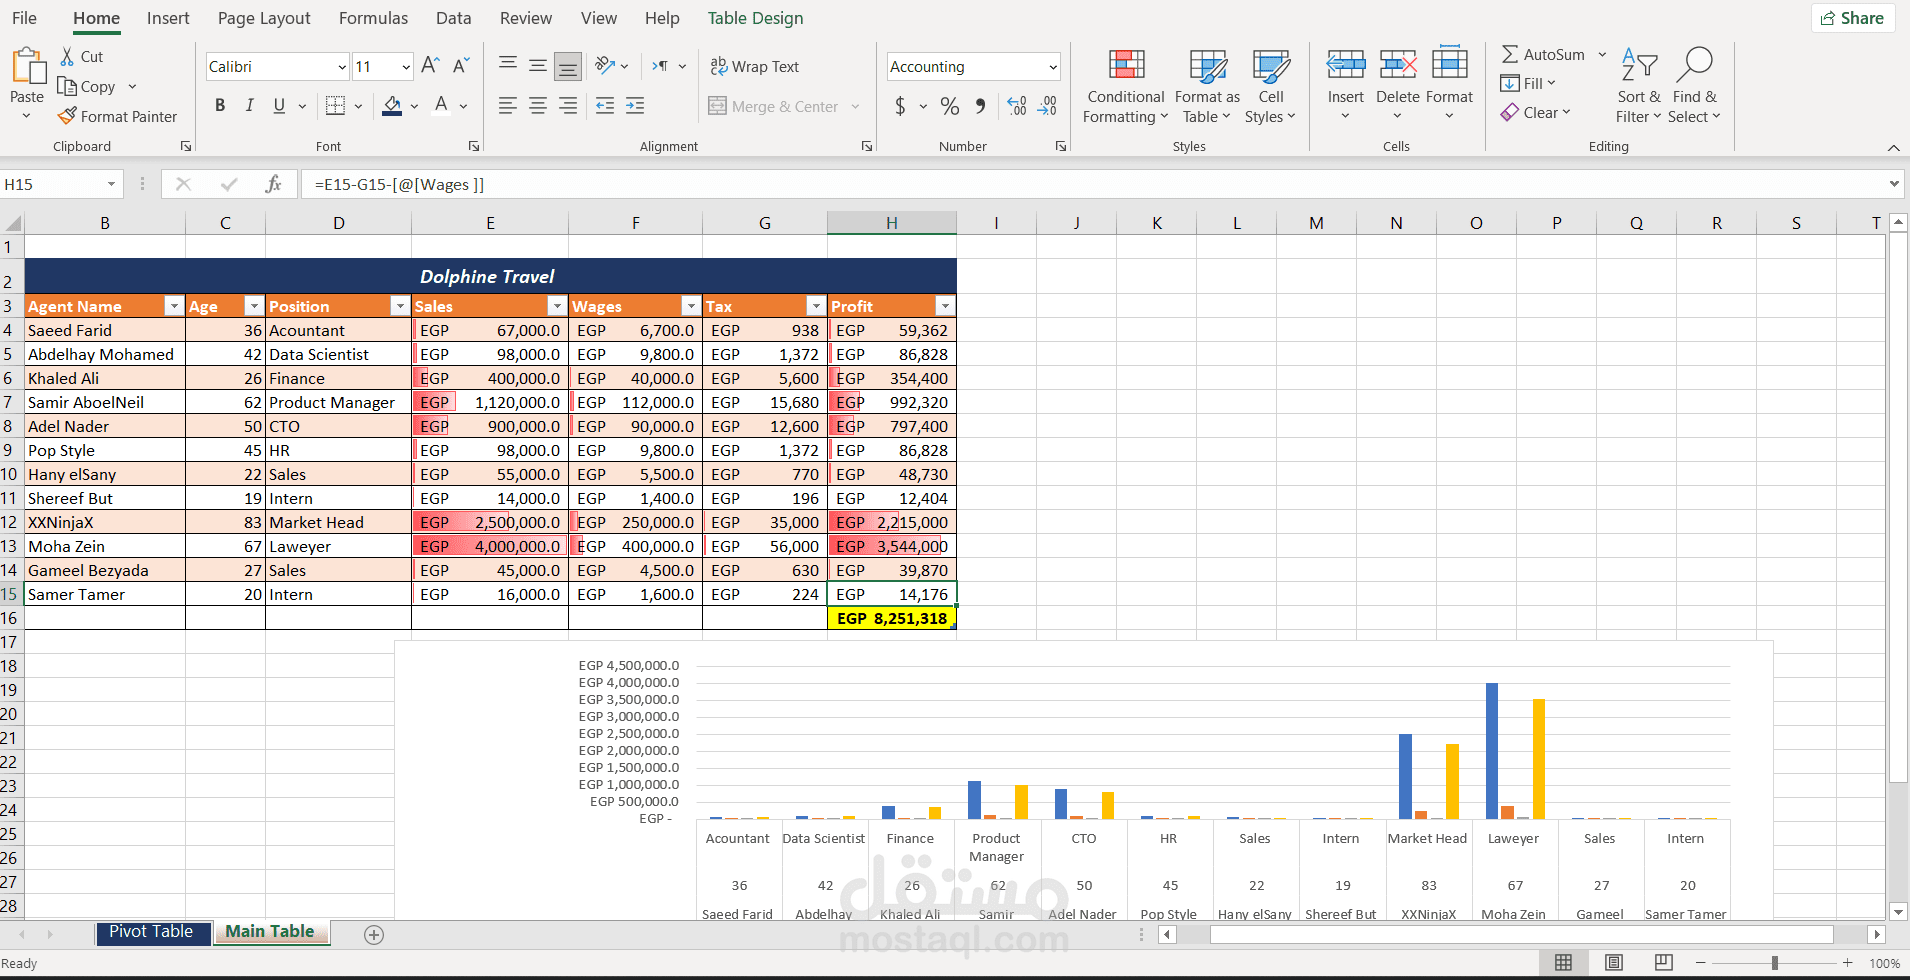Viewport: 1910px width, 980px height.
Task: Apply the Font Color swatch
Action: point(441,106)
